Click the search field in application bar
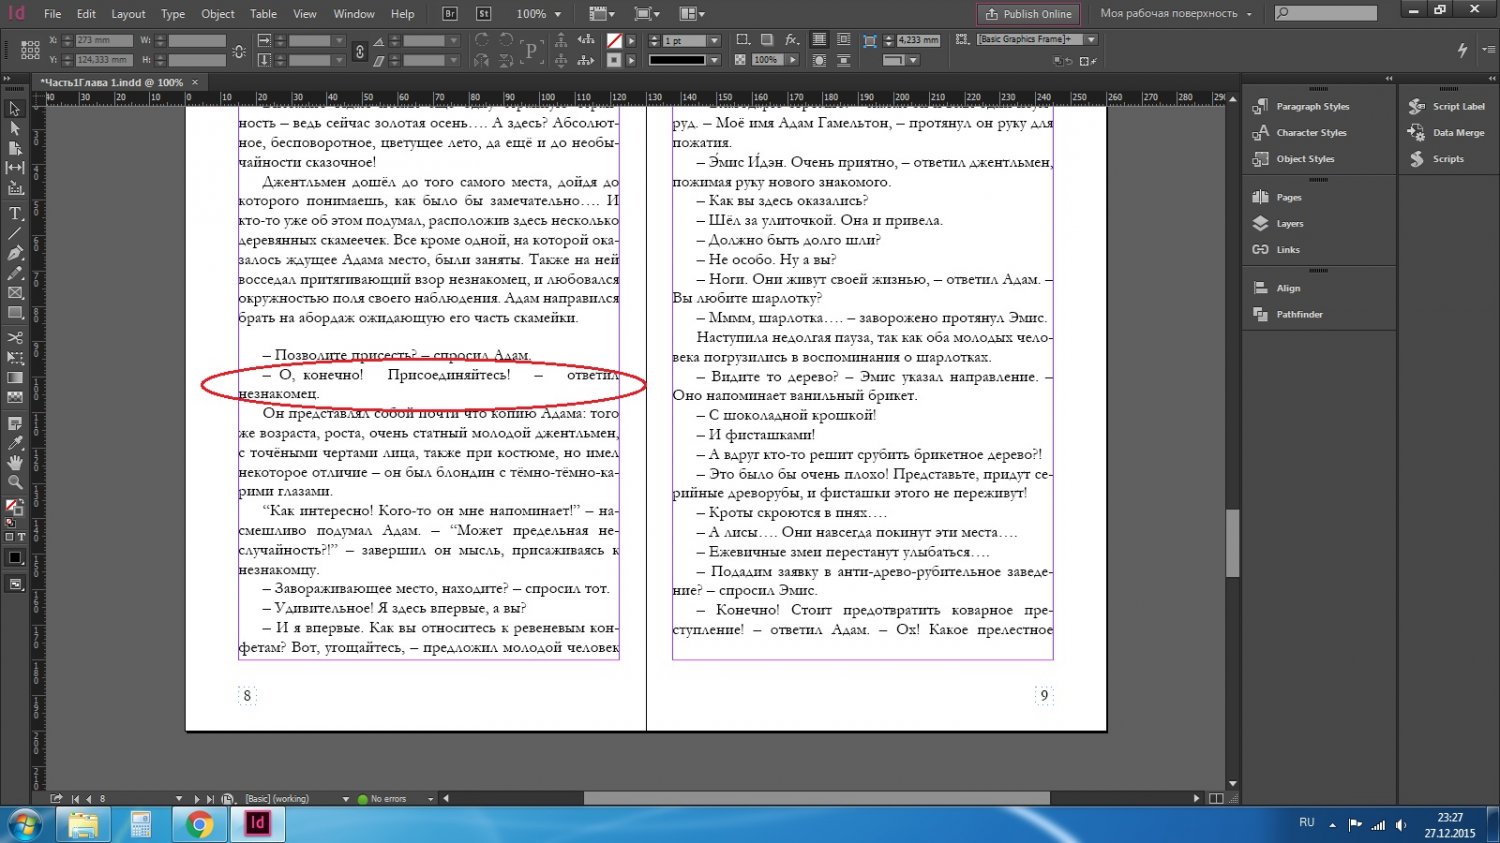Image resolution: width=1500 pixels, height=843 pixels. point(1326,13)
